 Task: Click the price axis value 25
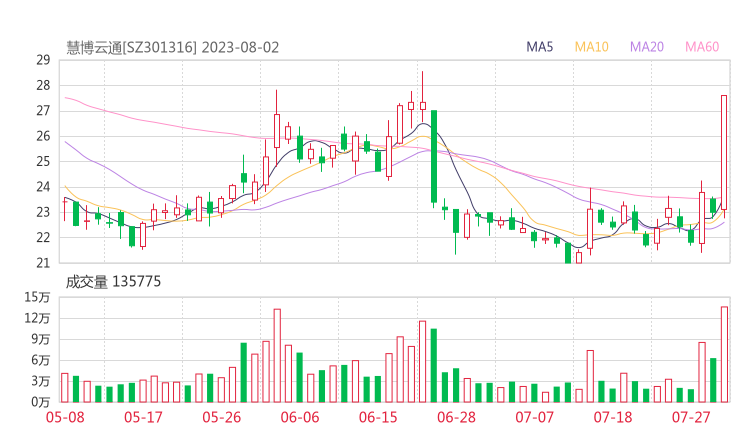43,161
